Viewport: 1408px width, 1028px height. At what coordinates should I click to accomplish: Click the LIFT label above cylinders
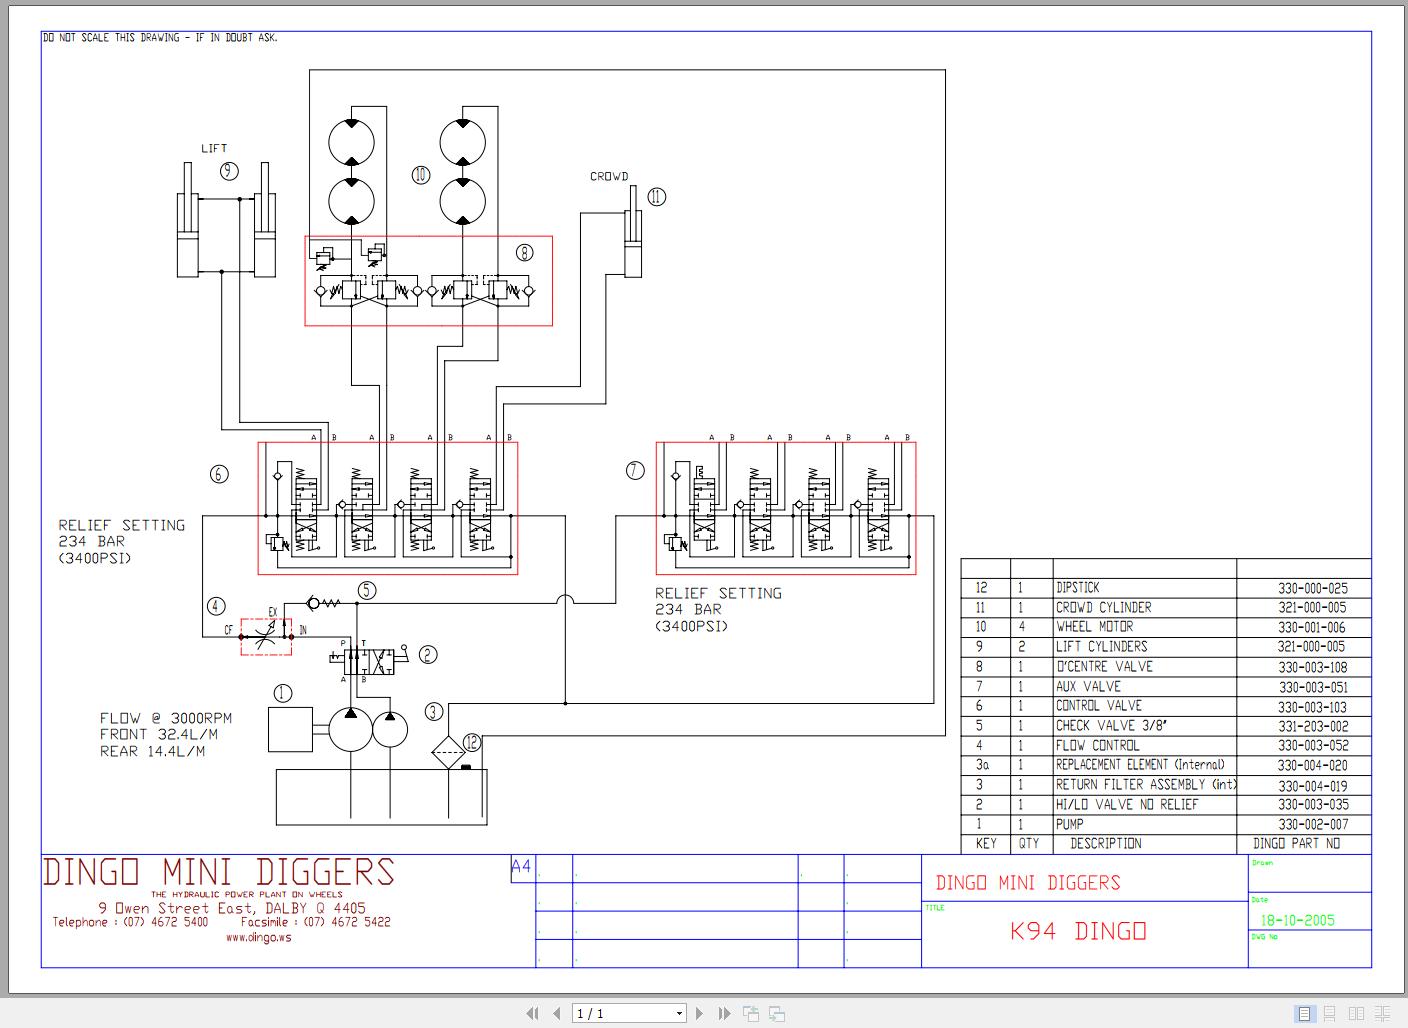214,148
